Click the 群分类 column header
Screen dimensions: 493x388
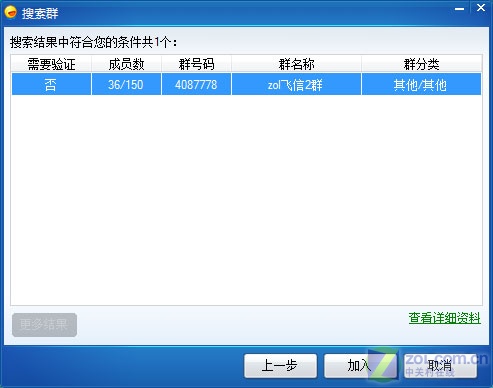click(421, 64)
